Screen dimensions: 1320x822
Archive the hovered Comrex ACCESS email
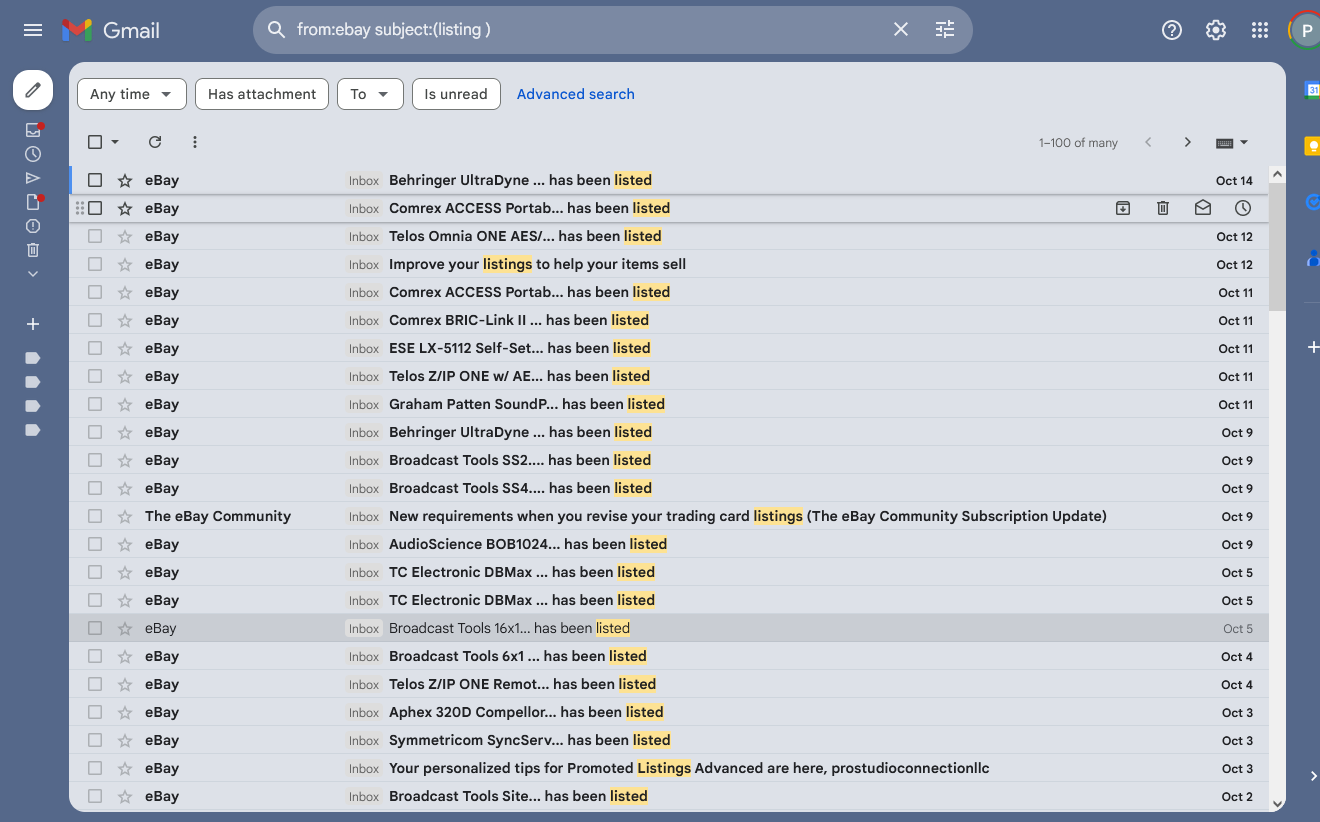[1123, 208]
